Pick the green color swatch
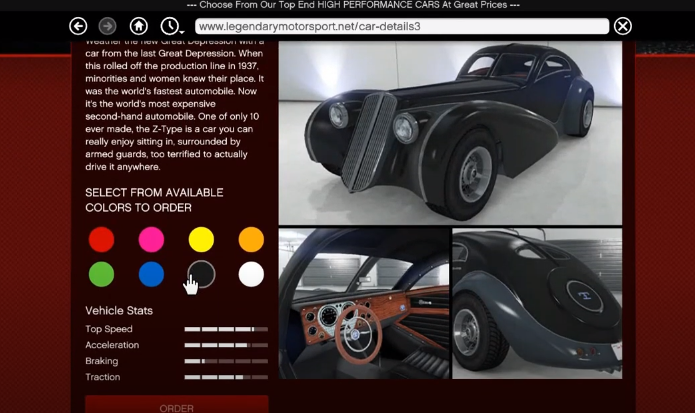Screen dimensions: 695x413 (x=102, y=274)
